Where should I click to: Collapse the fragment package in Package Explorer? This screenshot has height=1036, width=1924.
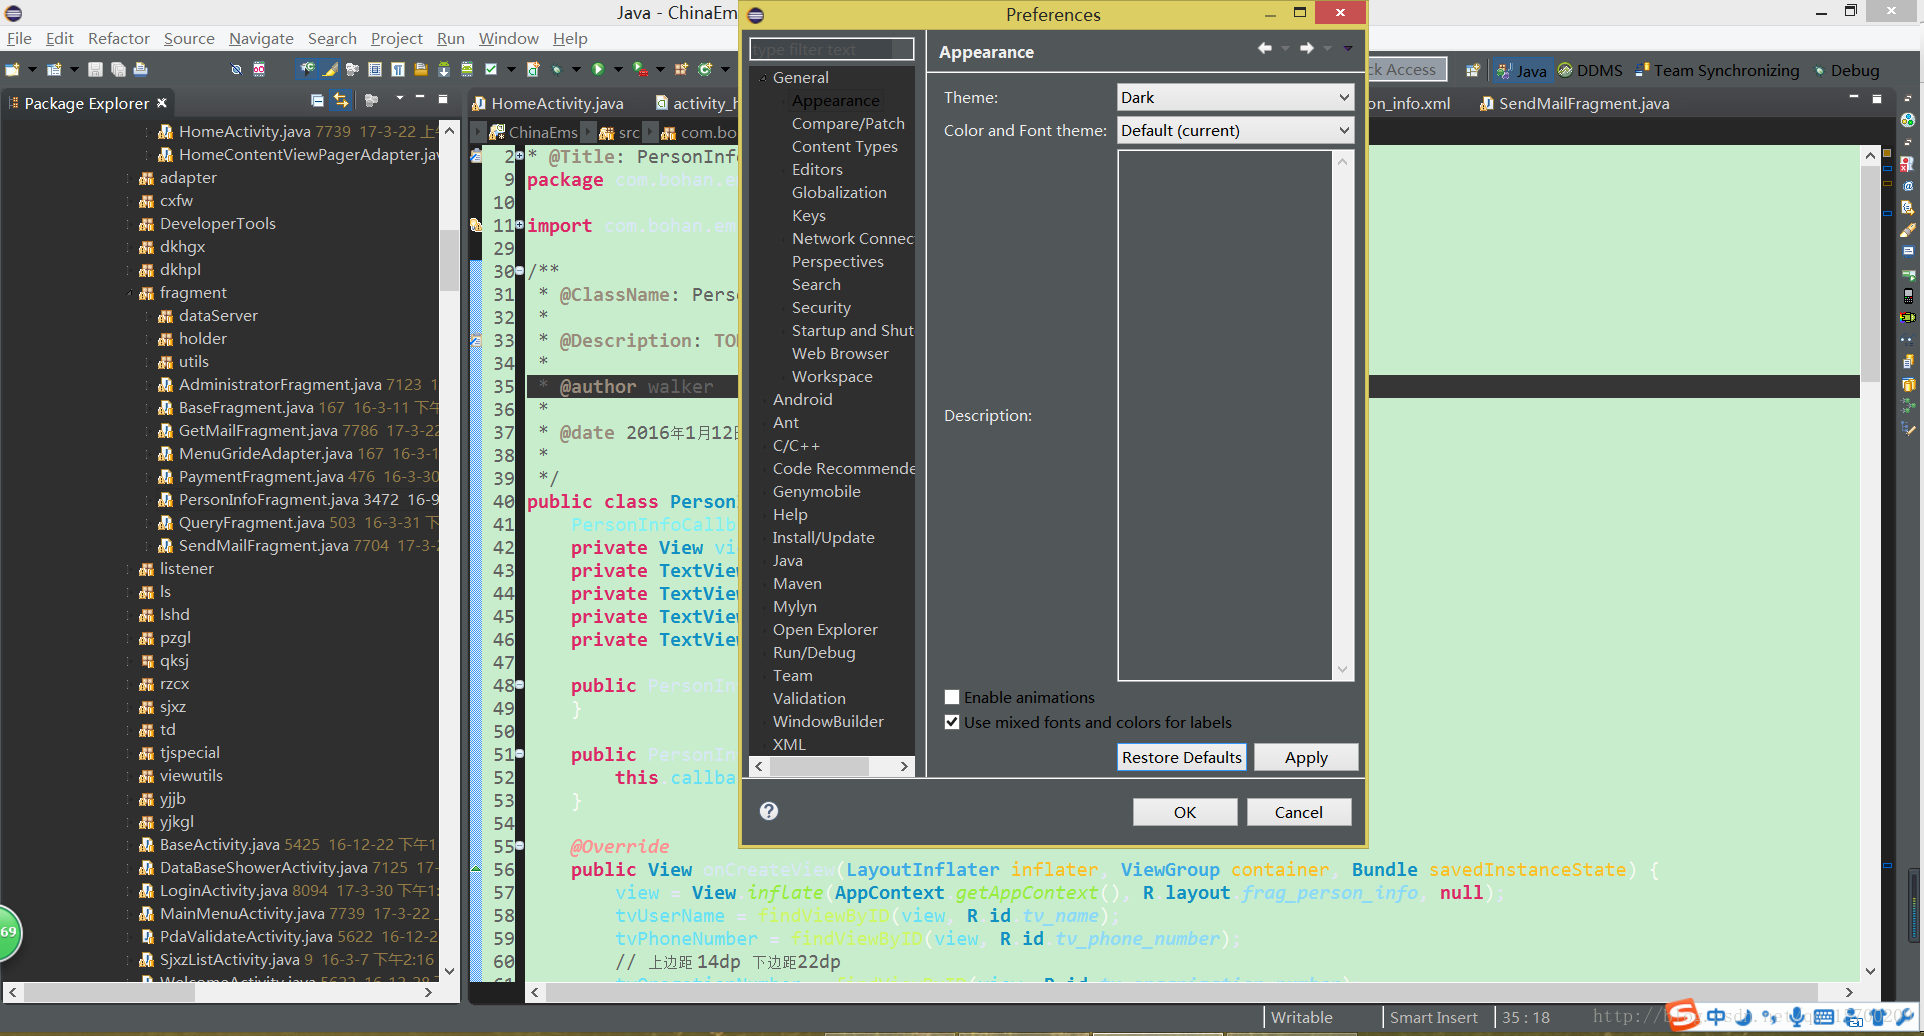(x=130, y=293)
